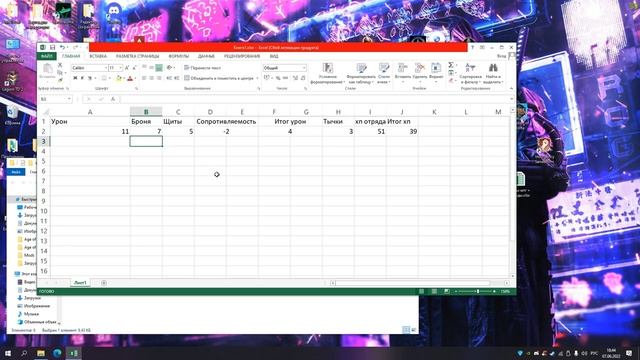640x360 pixels.
Task: Apply underline formatting
Action: click(89, 78)
